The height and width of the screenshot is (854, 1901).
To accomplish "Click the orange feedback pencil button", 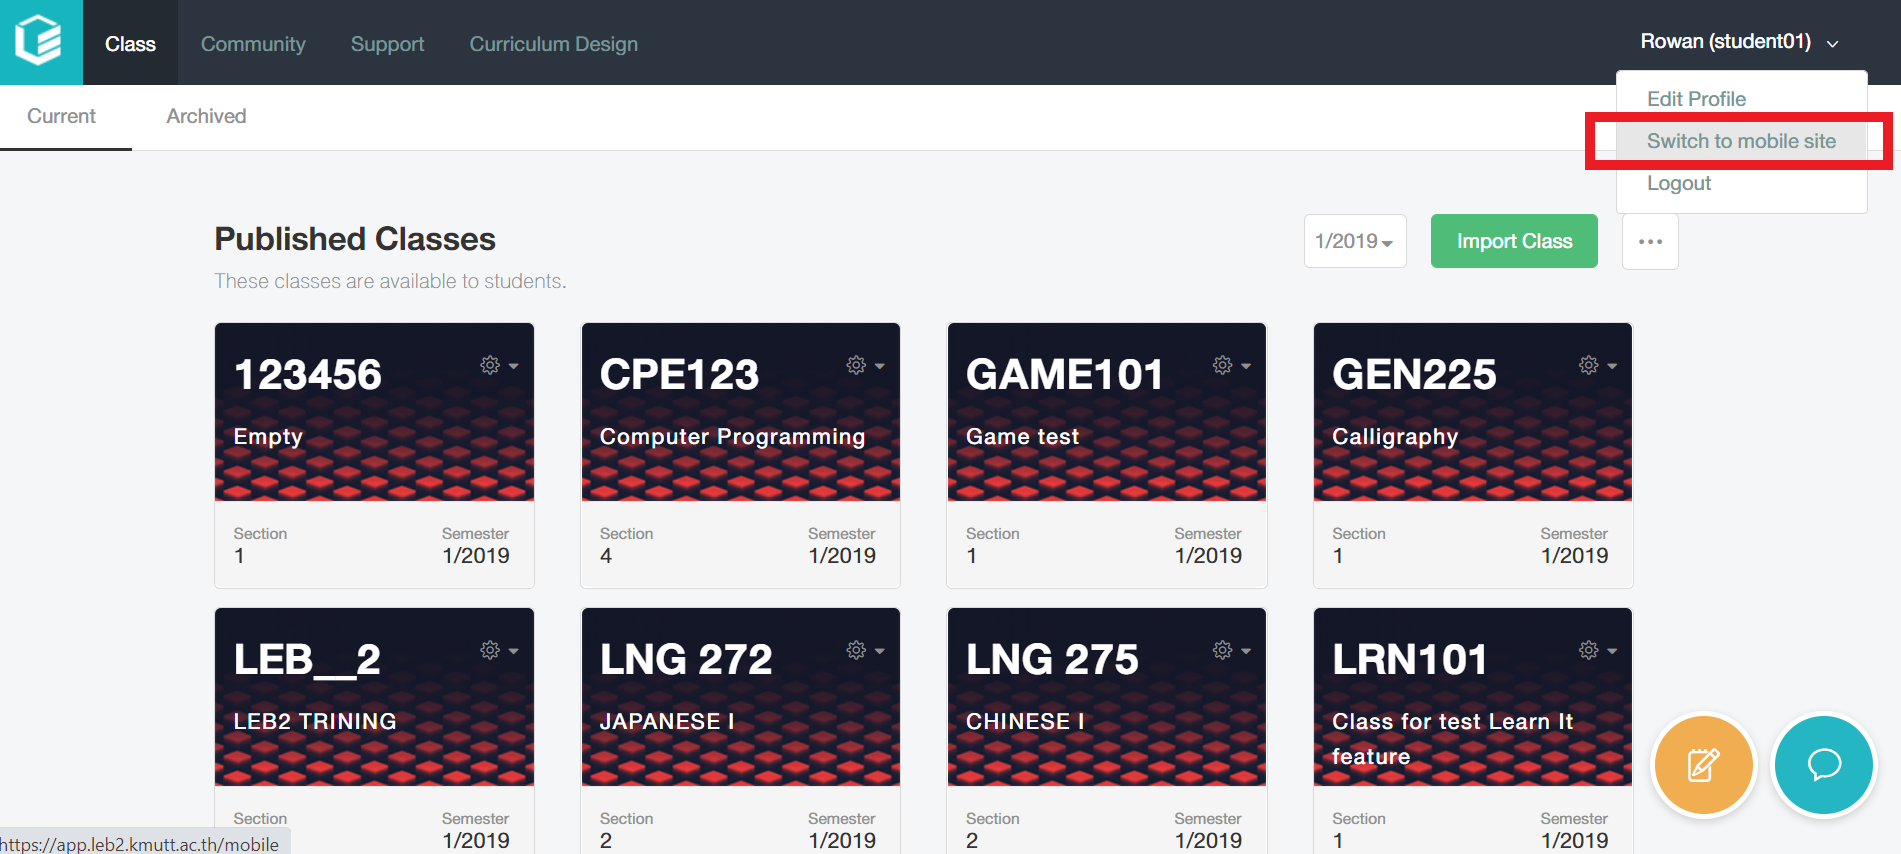I will pyautogui.click(x=1703, y=765).
